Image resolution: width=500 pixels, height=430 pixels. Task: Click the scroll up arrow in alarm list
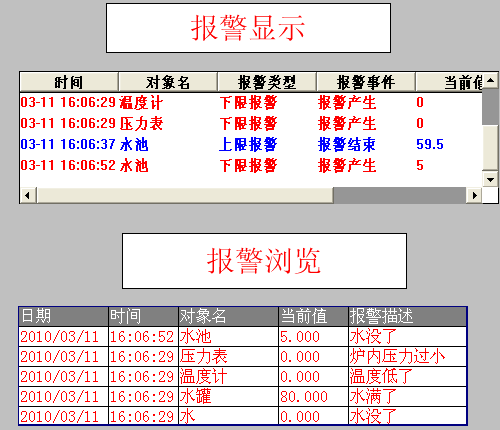490,80
